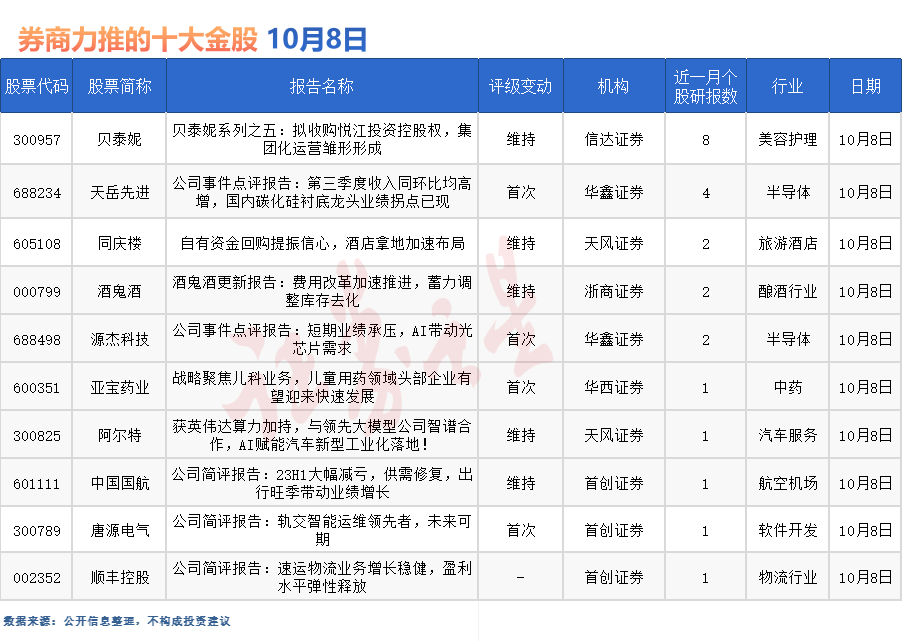Open the 获英伟达算力加持 report title
The height and width of the screenshot is (641, 902).
pyautogui.click(x=322, y=436)
